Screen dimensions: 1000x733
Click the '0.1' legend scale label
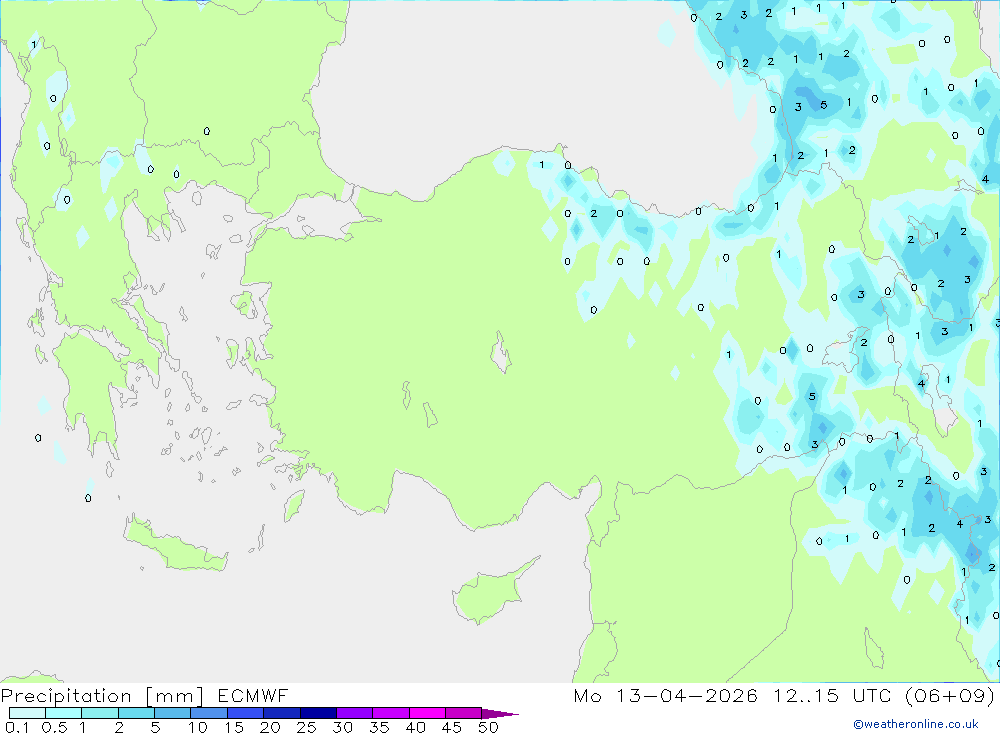[17, 727]
